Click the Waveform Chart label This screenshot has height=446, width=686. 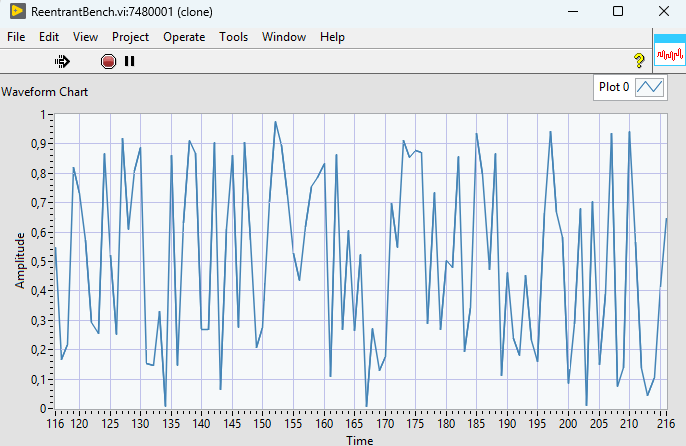[45, 92]
